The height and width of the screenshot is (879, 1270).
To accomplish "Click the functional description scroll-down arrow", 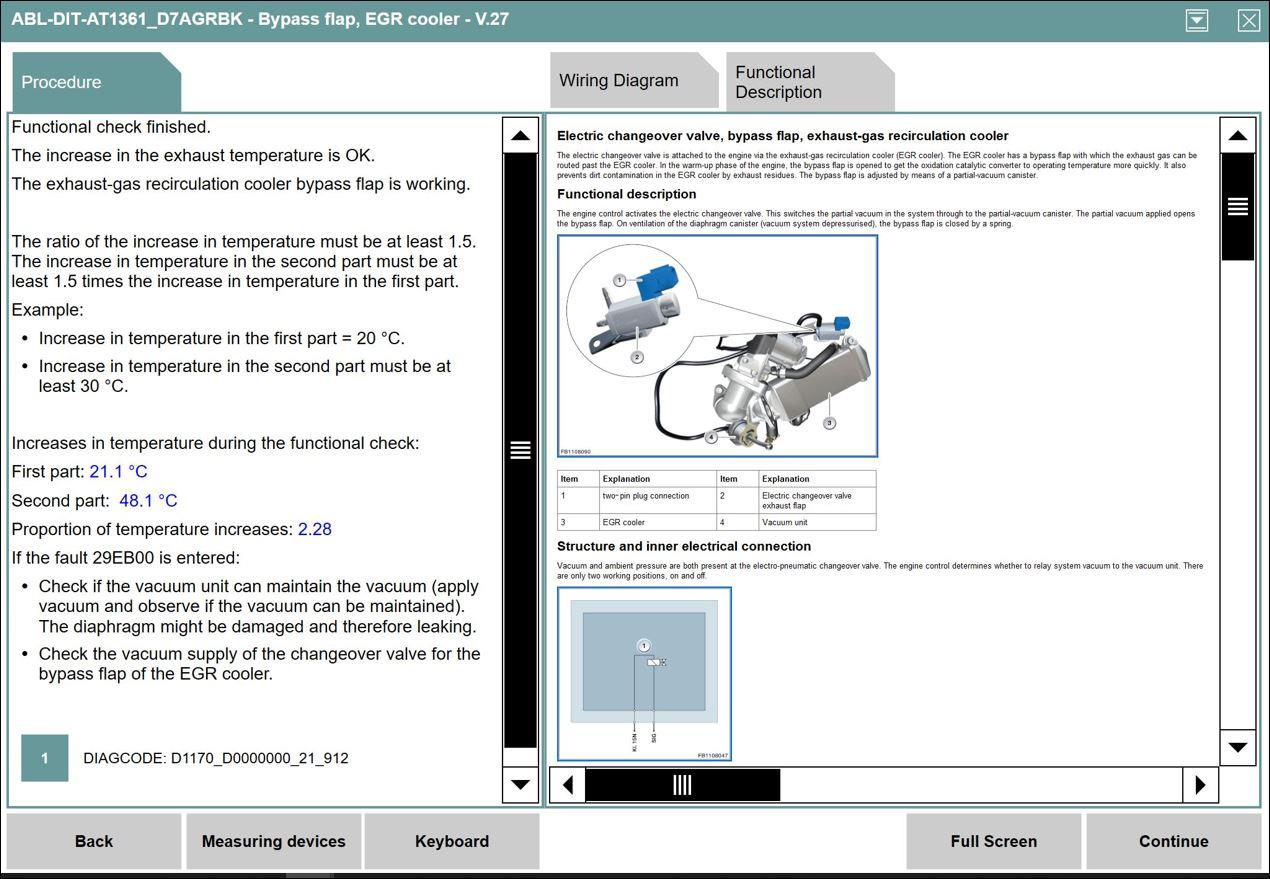I will pyautogui.click(x=1237, y=747).
